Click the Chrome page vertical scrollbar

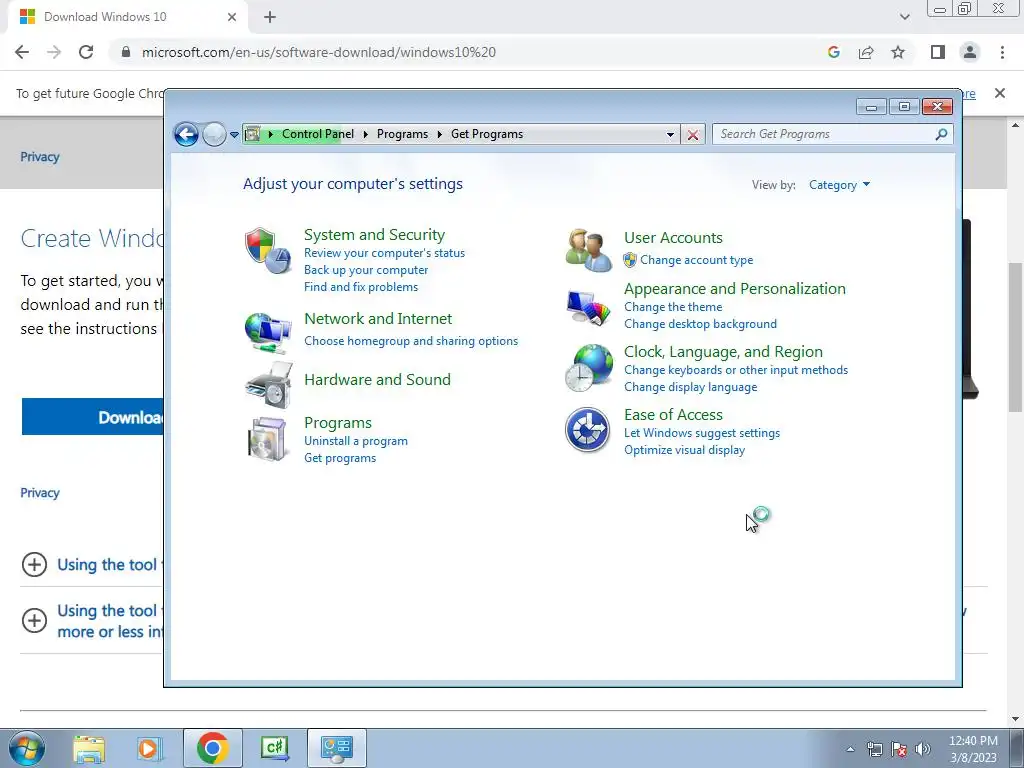click(x=1015, y=336)
